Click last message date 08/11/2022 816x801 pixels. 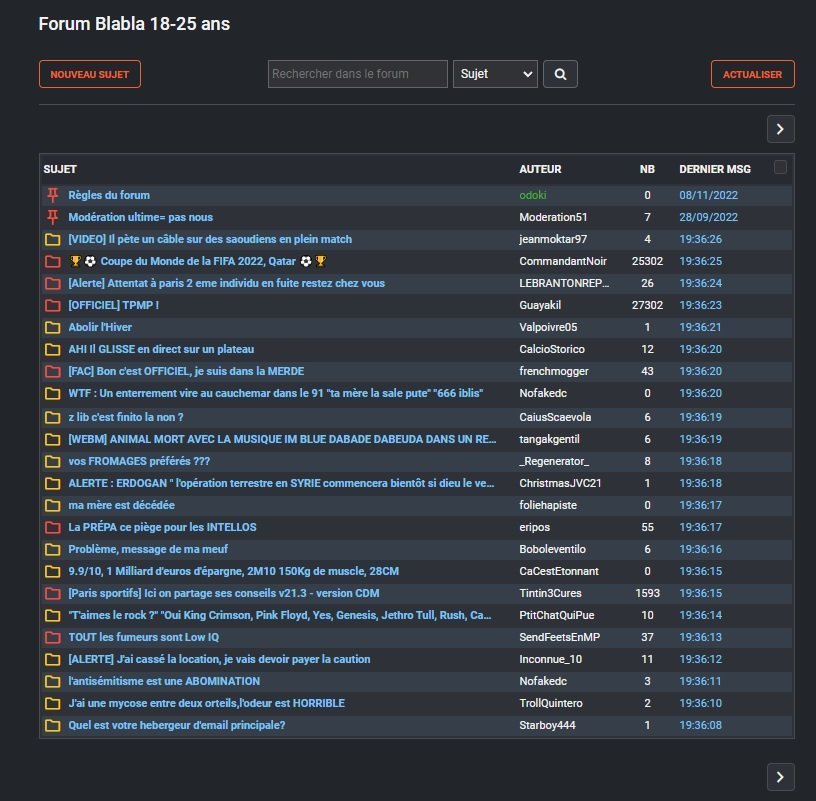pos(708,195)
